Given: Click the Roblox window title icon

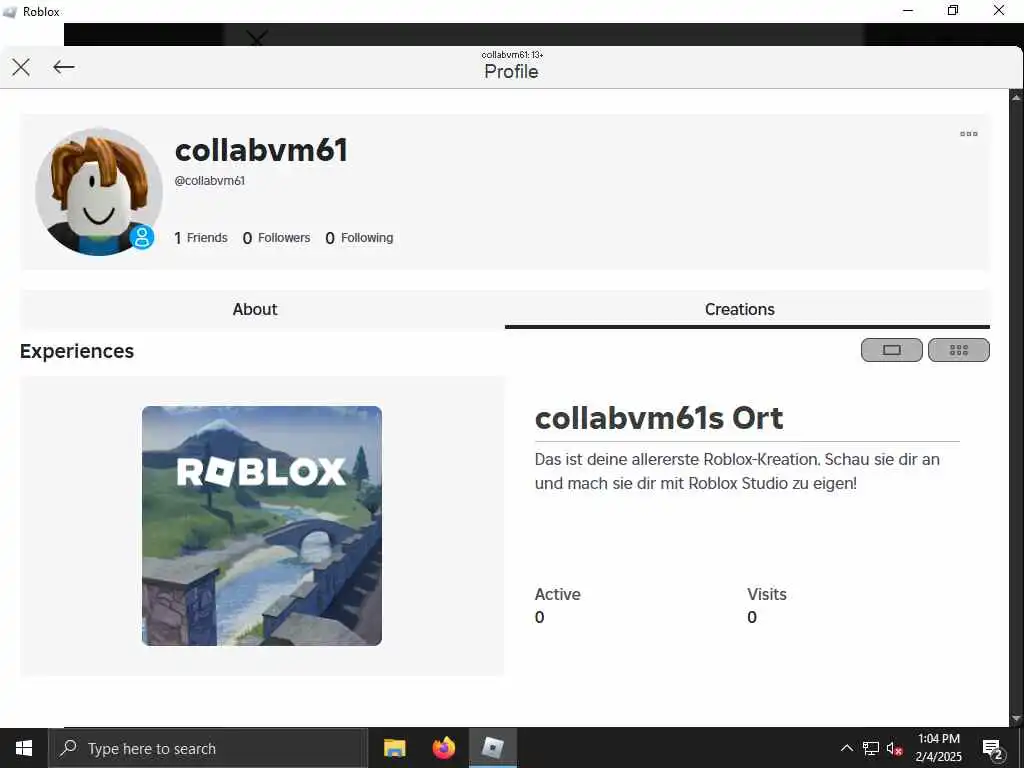Looking at the screenshot, I should tap(9, 12).
